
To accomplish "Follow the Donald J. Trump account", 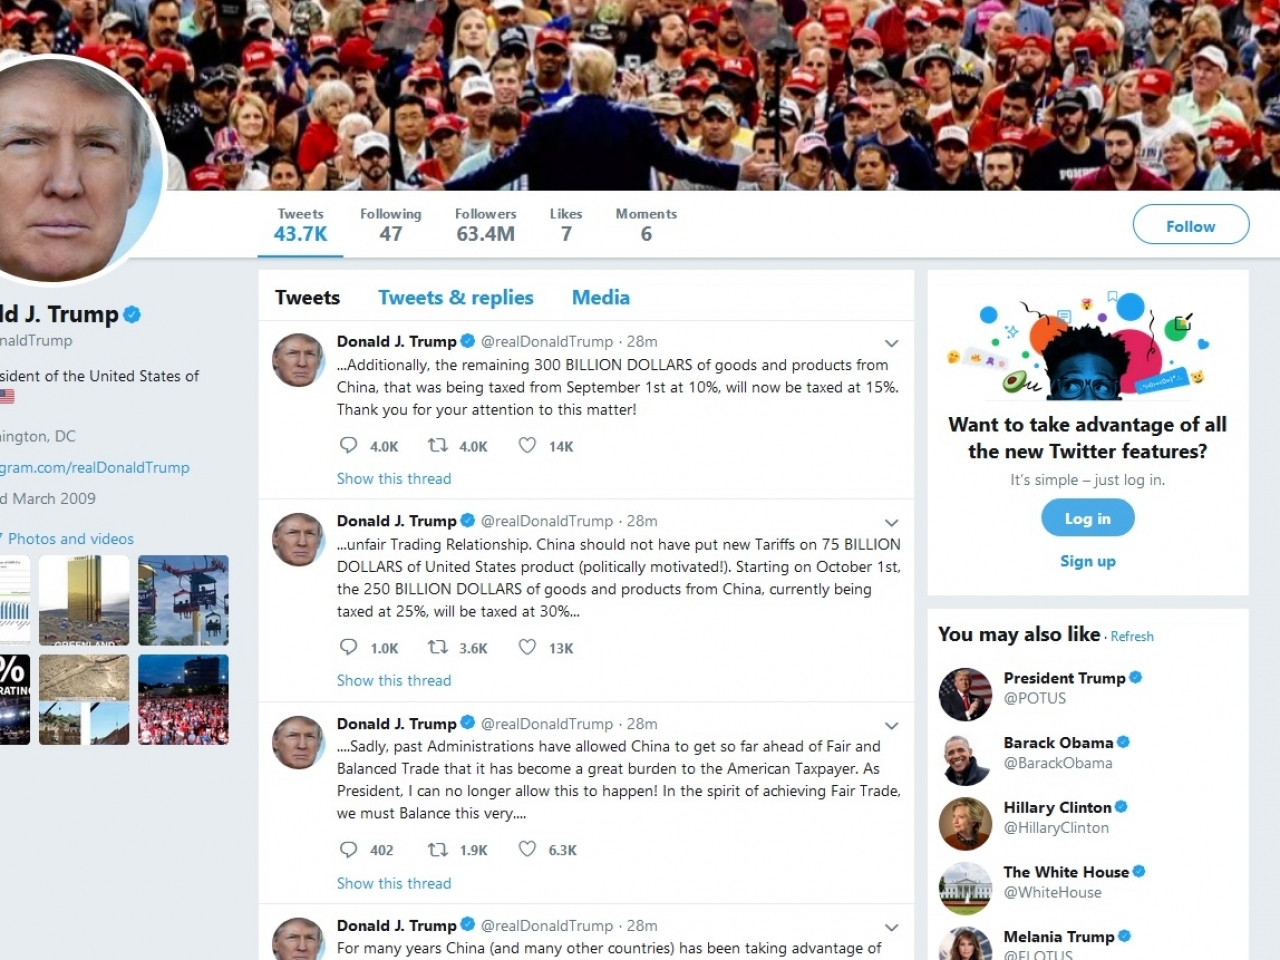I will [x=1190, y=225].
